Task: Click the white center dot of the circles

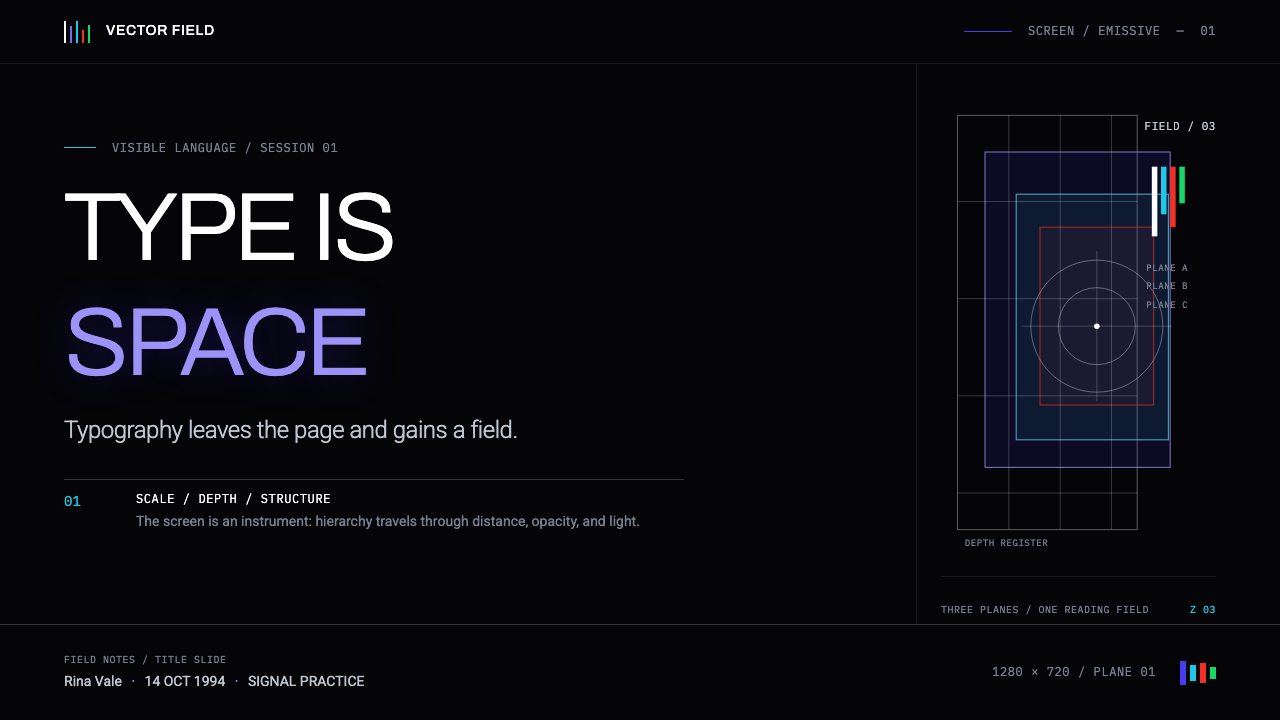Action: click(1097, 326)
